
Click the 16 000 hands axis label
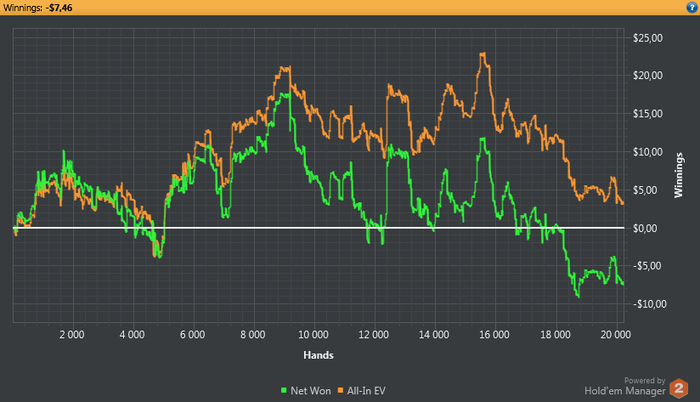pyautogui.click(x=494, y=335)
